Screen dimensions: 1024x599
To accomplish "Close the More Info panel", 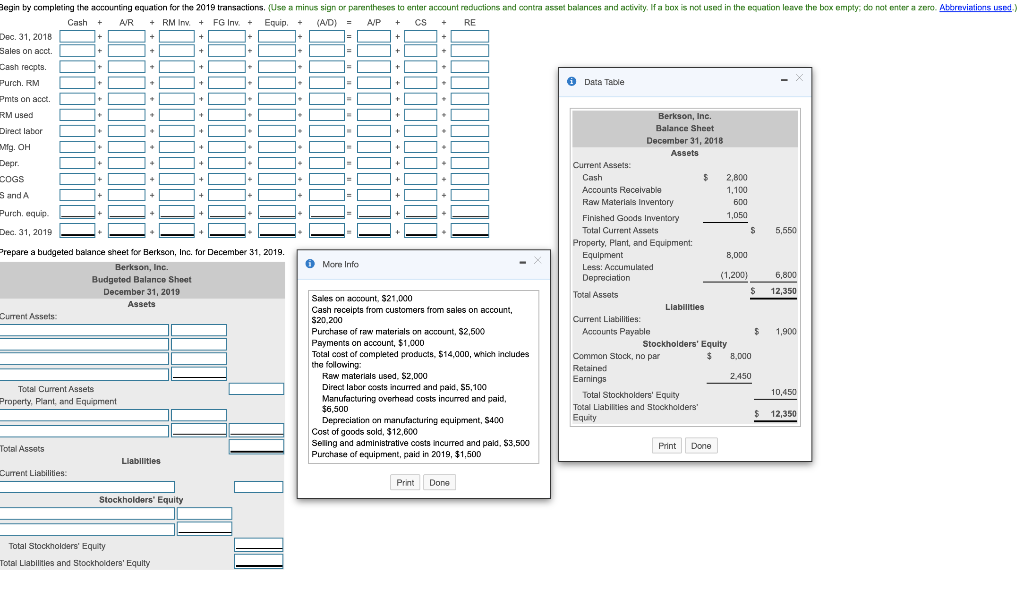I will point(540,258).
